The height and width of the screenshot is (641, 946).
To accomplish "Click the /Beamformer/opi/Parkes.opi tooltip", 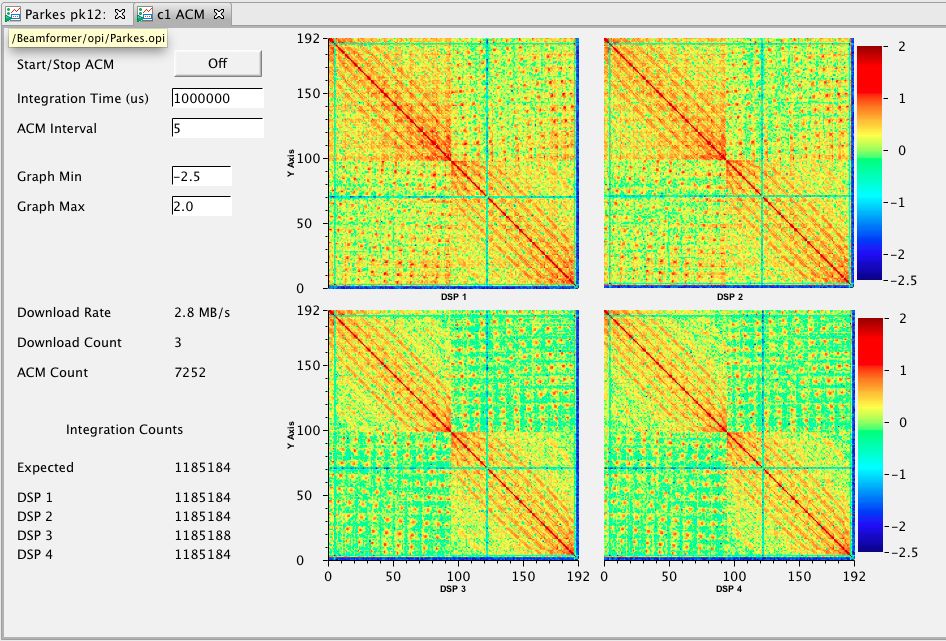I will pyautogui.click(x=88, y=37).
